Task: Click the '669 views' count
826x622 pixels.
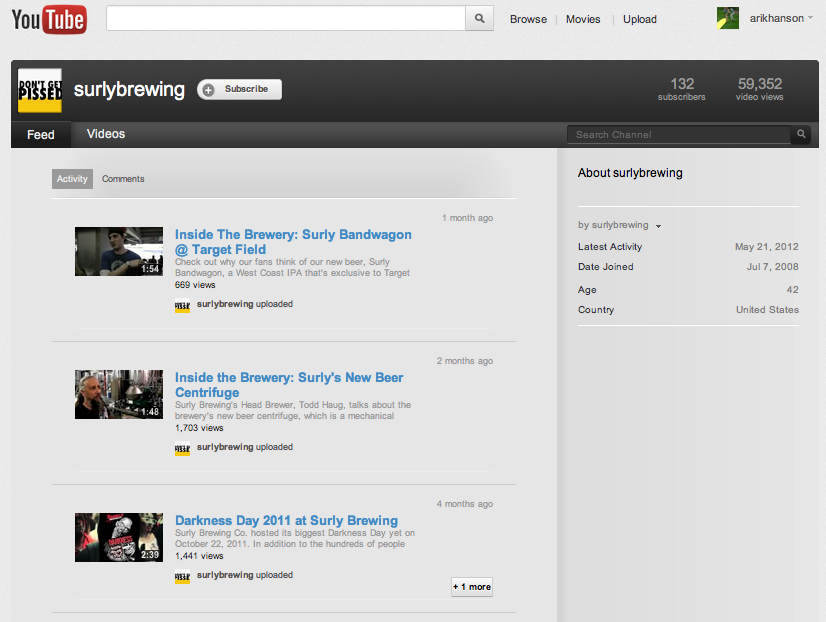Action: [x=195, y=285]
